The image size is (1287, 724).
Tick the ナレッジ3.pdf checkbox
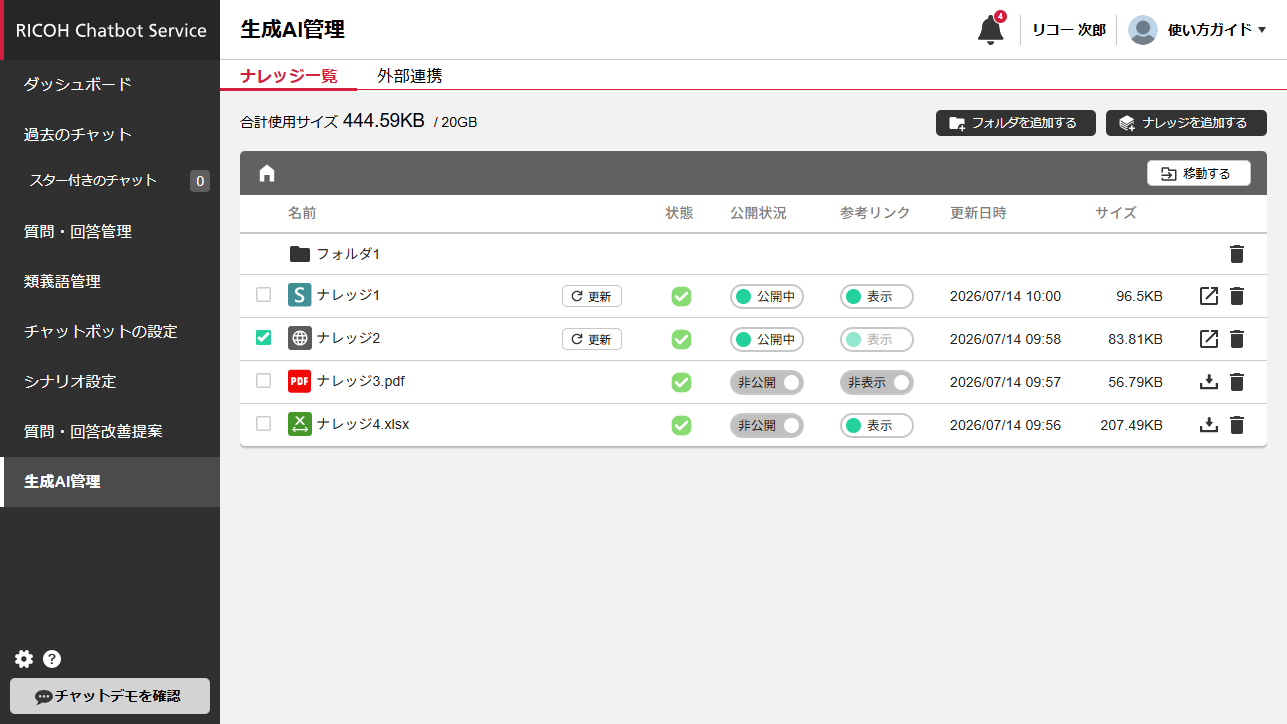click(x=263, y=380)
